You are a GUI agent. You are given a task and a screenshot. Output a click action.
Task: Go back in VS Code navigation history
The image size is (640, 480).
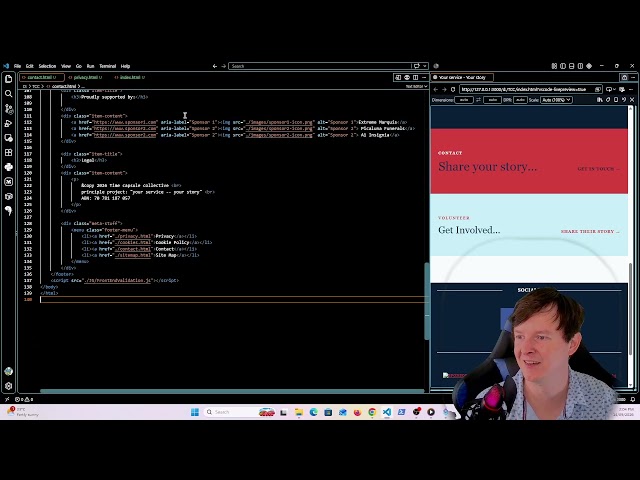point(215,66)
